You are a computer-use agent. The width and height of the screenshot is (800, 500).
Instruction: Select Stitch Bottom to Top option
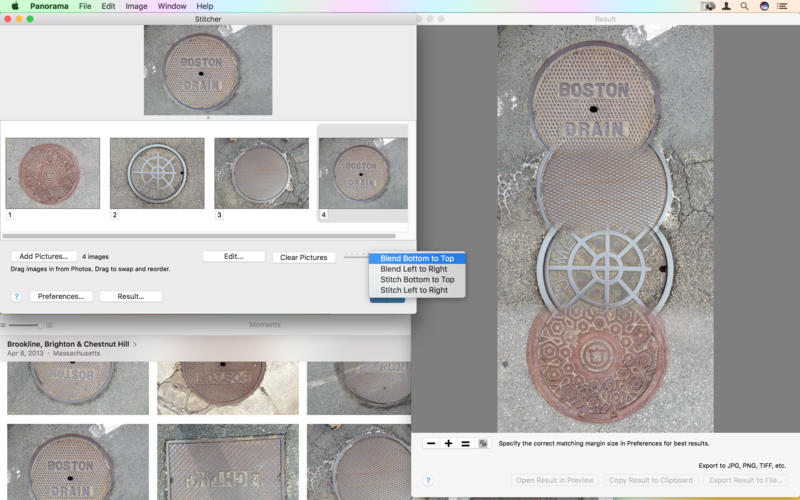pos(417,280)
